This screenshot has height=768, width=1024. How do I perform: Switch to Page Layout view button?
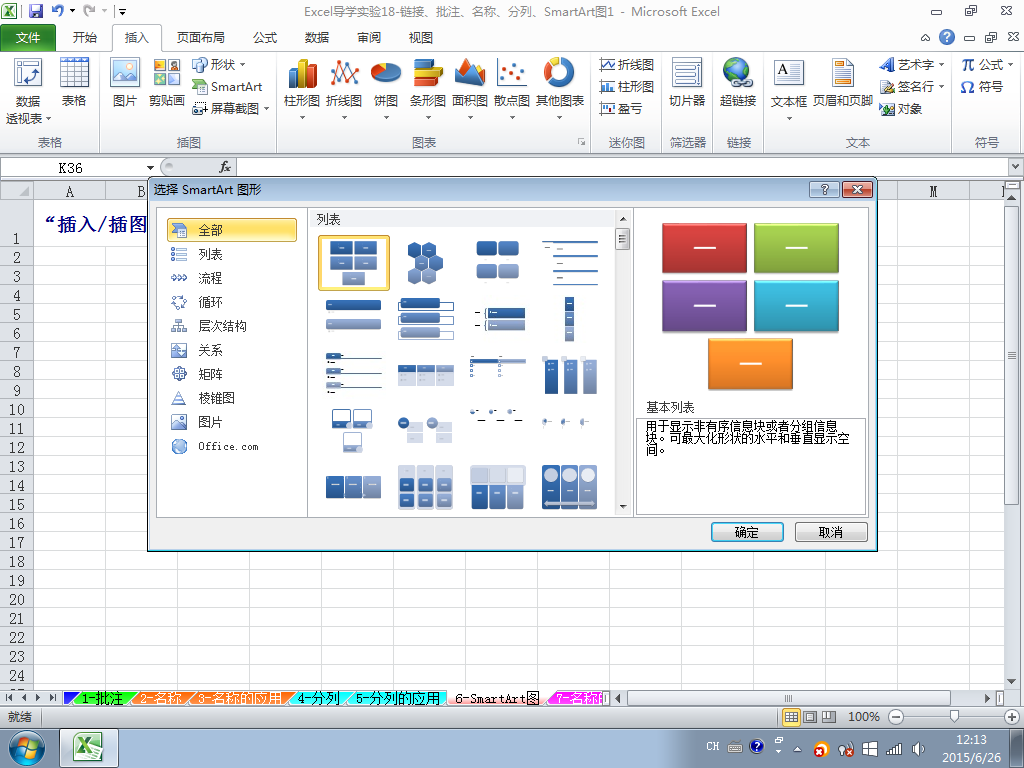click(810, 717)
